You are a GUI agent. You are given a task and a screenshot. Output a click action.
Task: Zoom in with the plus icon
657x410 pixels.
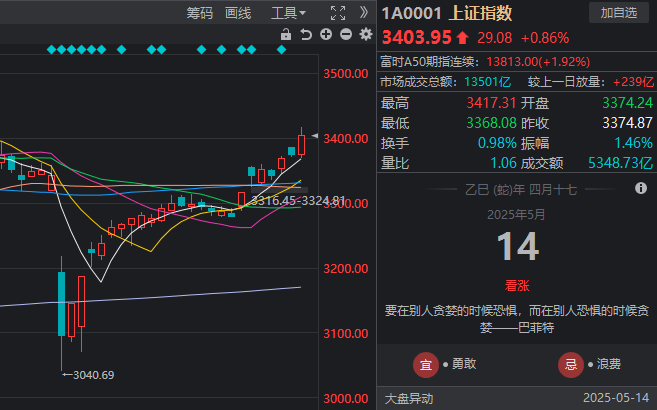pos(326,34)
